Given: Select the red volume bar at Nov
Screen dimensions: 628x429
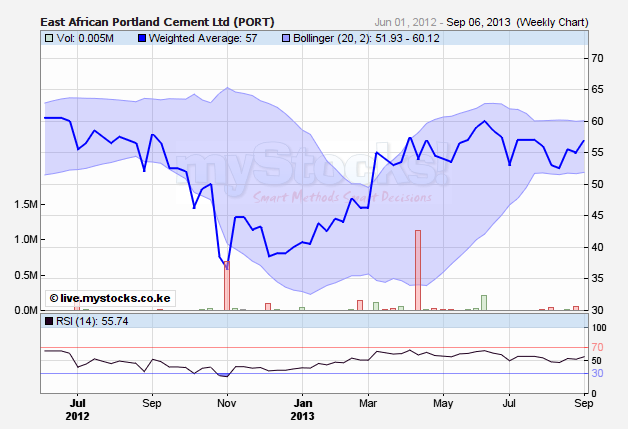Looking at the screenshot, I should (x=227, y=286).
